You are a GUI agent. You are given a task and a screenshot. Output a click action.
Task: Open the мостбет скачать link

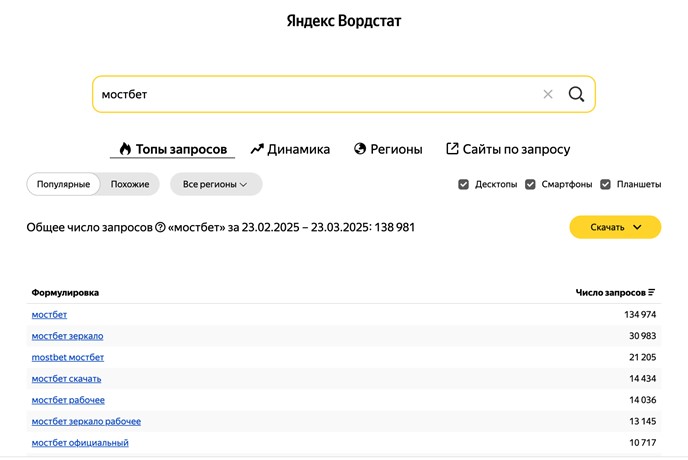coord(66,379)
